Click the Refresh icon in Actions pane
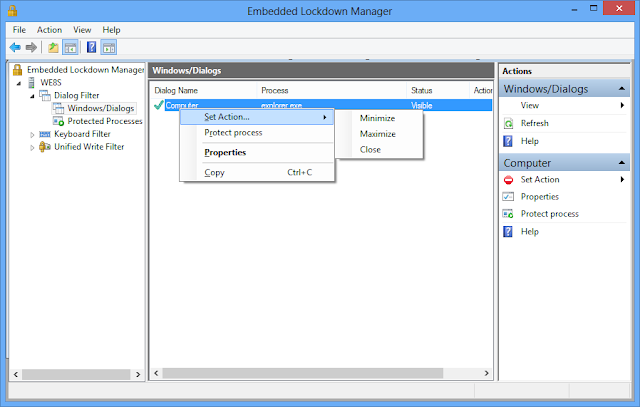The image size is (640, 407). pyautogui.click(x=508, y=123)
